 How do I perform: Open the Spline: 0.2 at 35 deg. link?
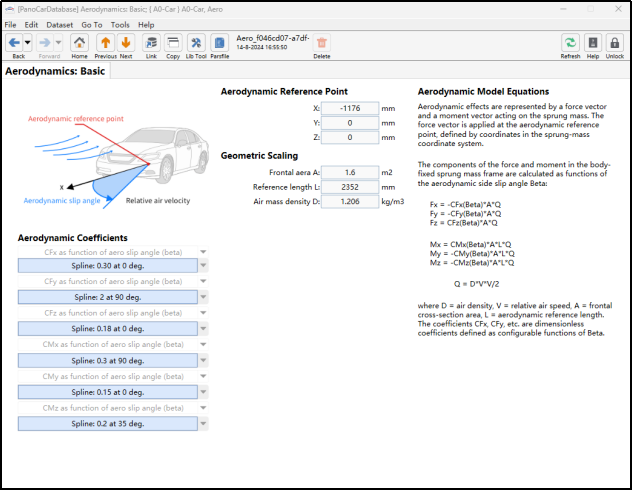point(108,424)
